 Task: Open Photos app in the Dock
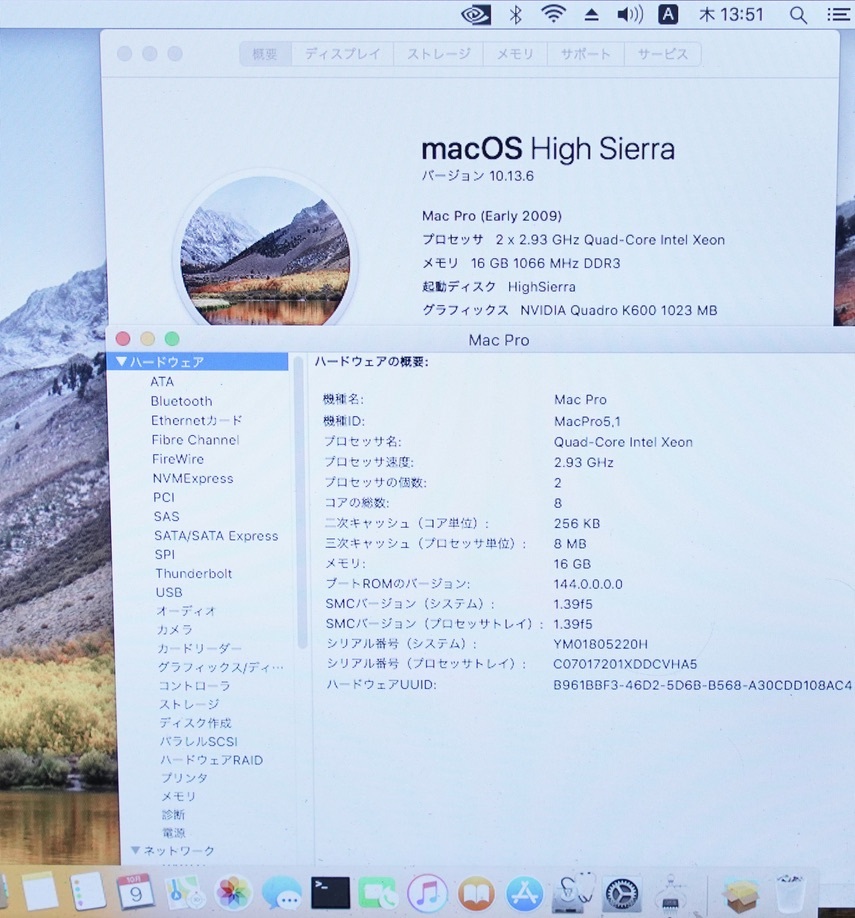coord(233,893)
